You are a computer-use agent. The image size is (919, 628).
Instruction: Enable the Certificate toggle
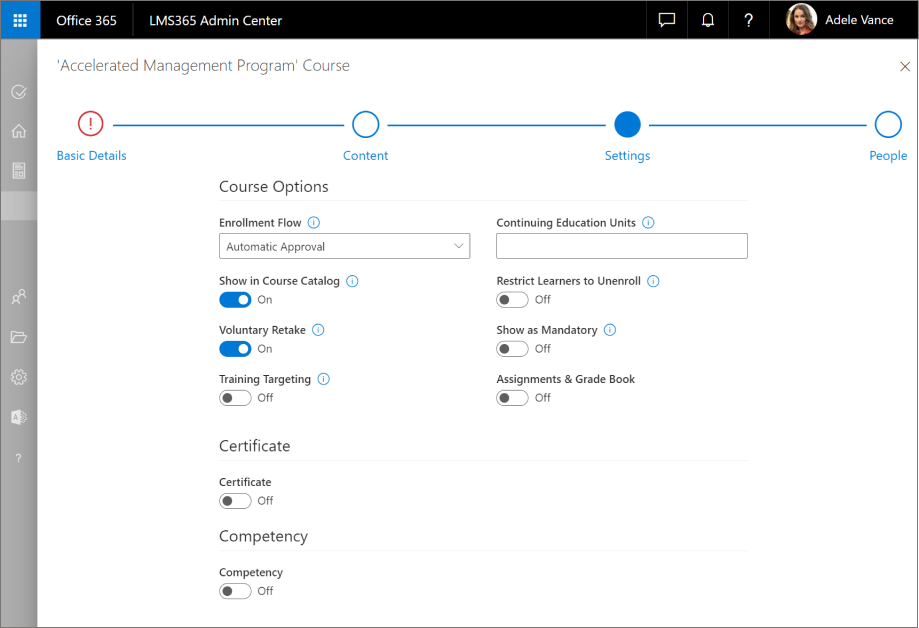[235, 501]
